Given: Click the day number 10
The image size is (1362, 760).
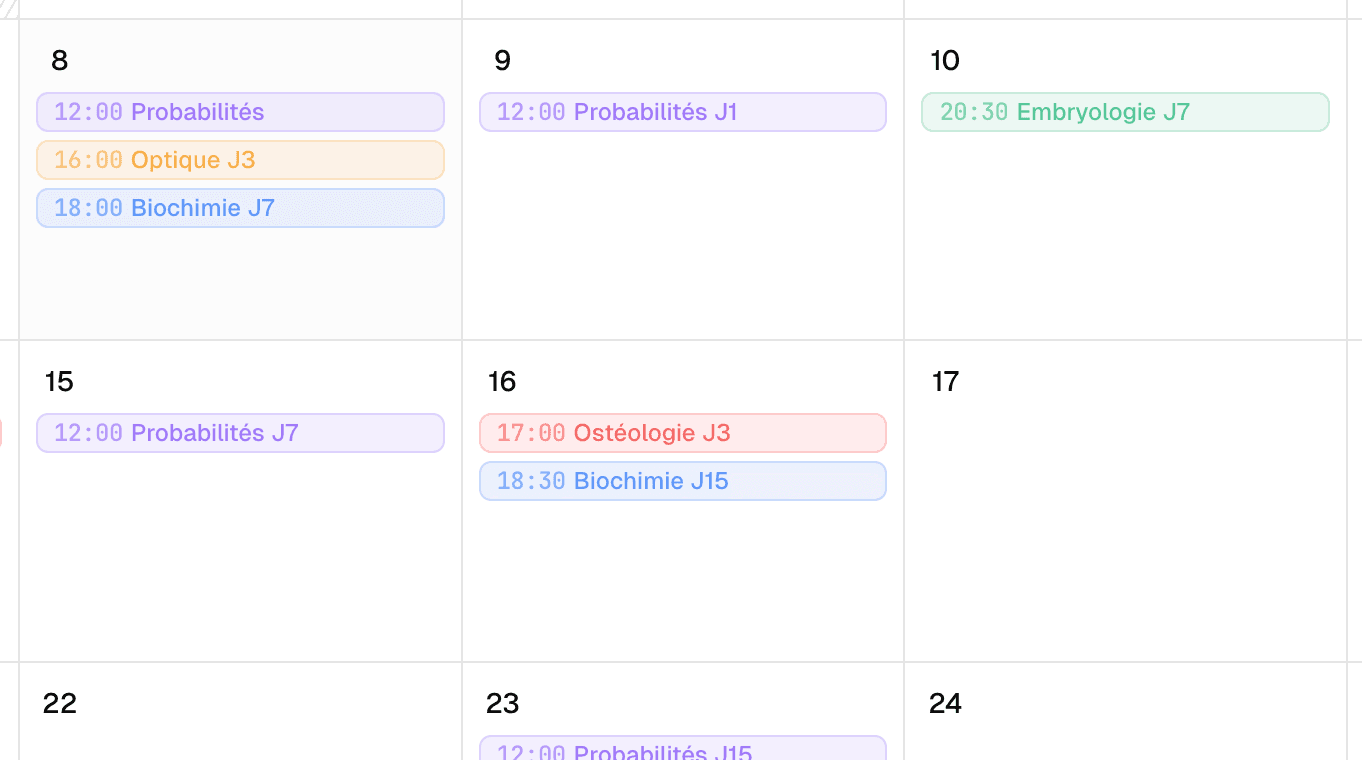Looking at the screenshot, I should click(x=945, y=61).
